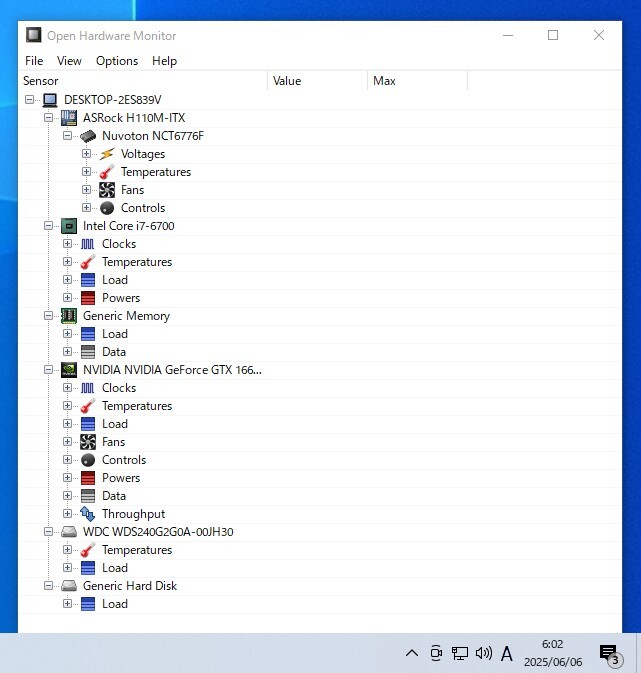
Task: Expand Temperatures under Intel Core i7-6700
Action: tap(67, 262)
